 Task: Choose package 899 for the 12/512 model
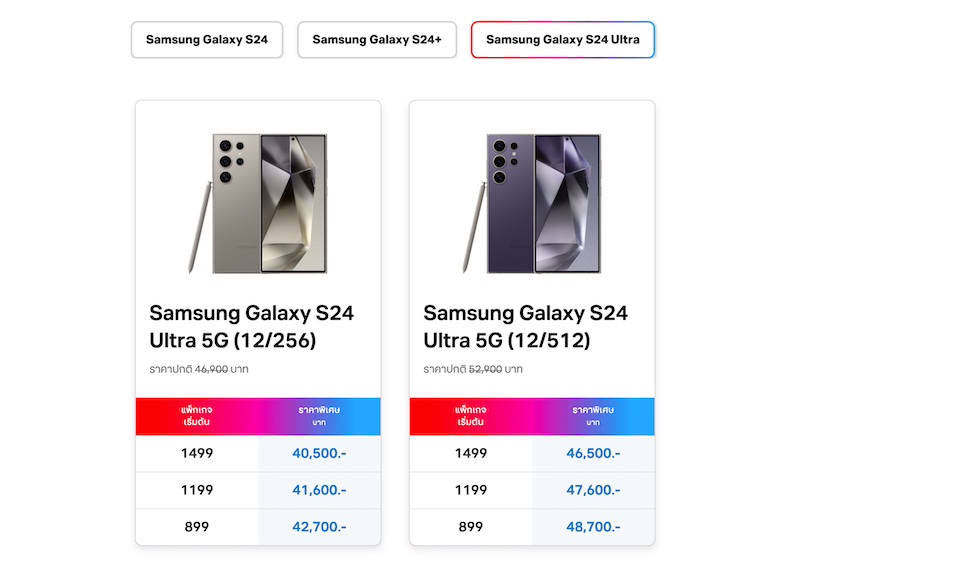point(471,527)
